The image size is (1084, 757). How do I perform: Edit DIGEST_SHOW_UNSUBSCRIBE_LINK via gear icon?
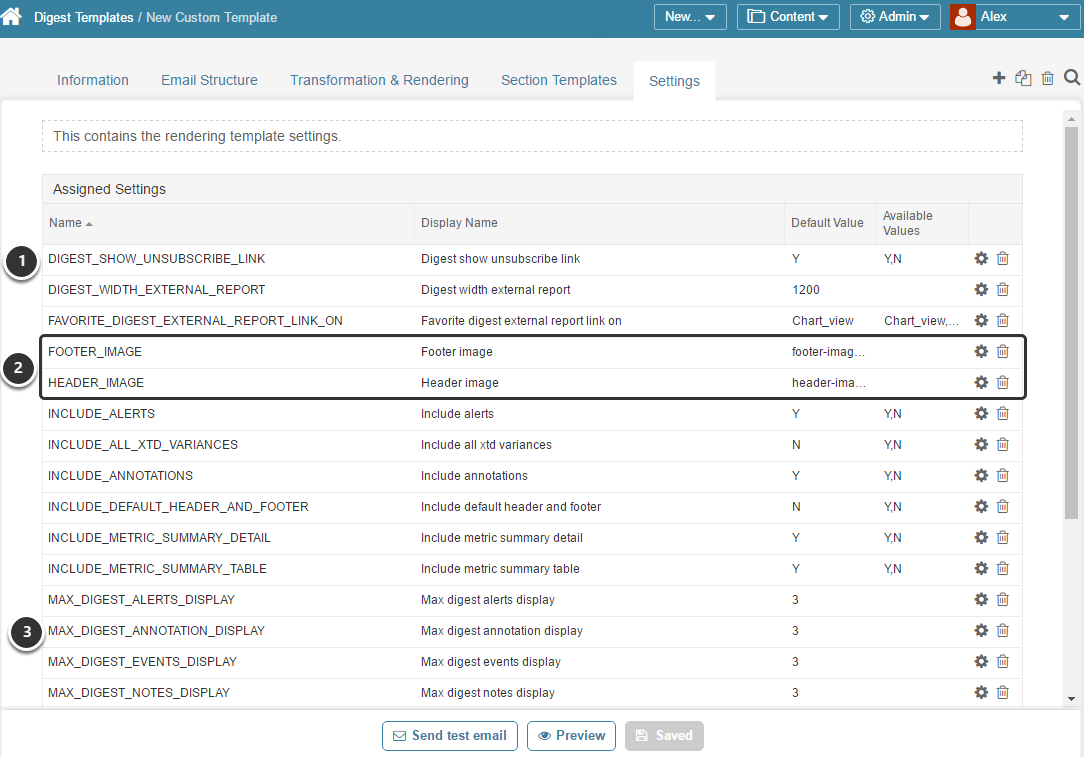coord(981,259)
